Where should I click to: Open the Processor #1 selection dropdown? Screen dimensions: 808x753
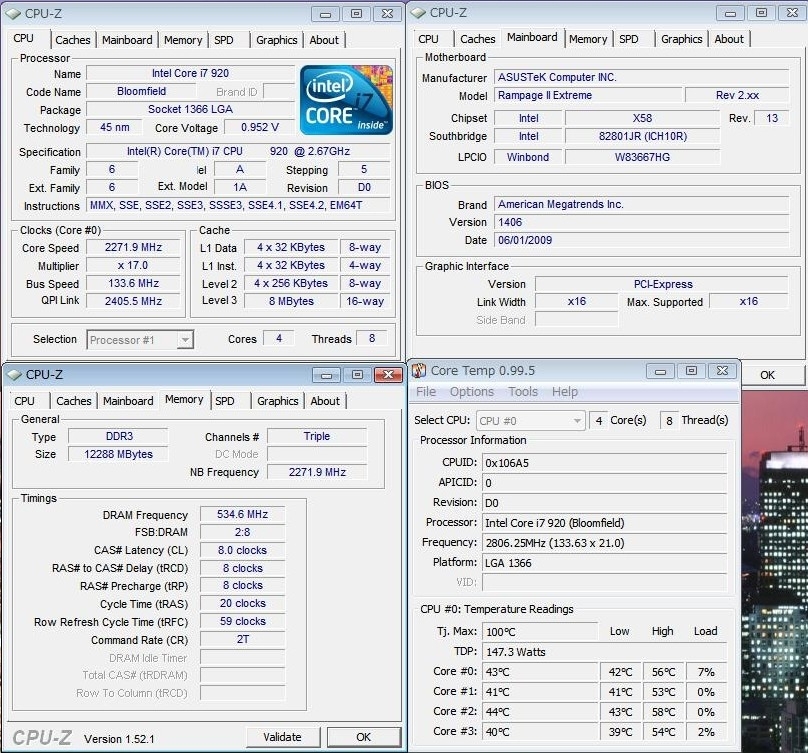point(184,340)
